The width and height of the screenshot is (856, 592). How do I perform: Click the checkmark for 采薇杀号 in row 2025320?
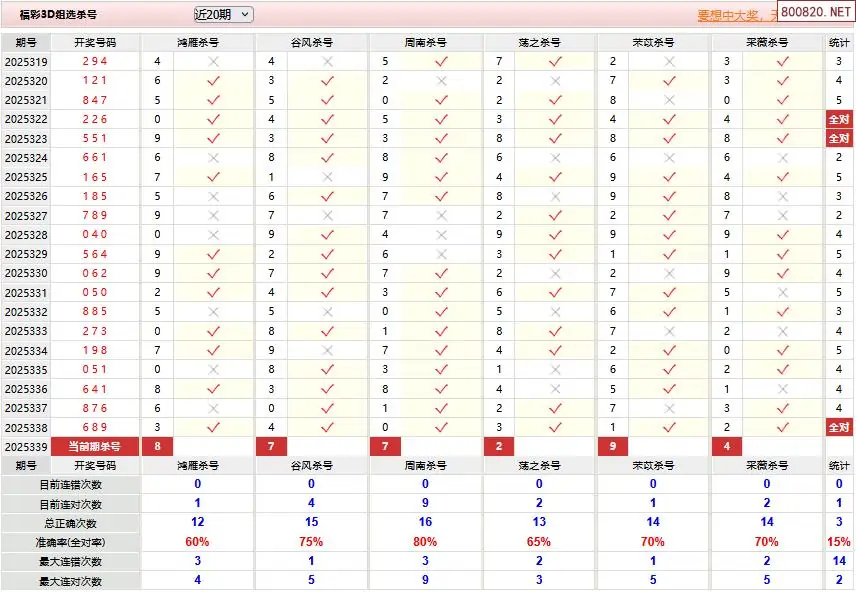[782, 80]
